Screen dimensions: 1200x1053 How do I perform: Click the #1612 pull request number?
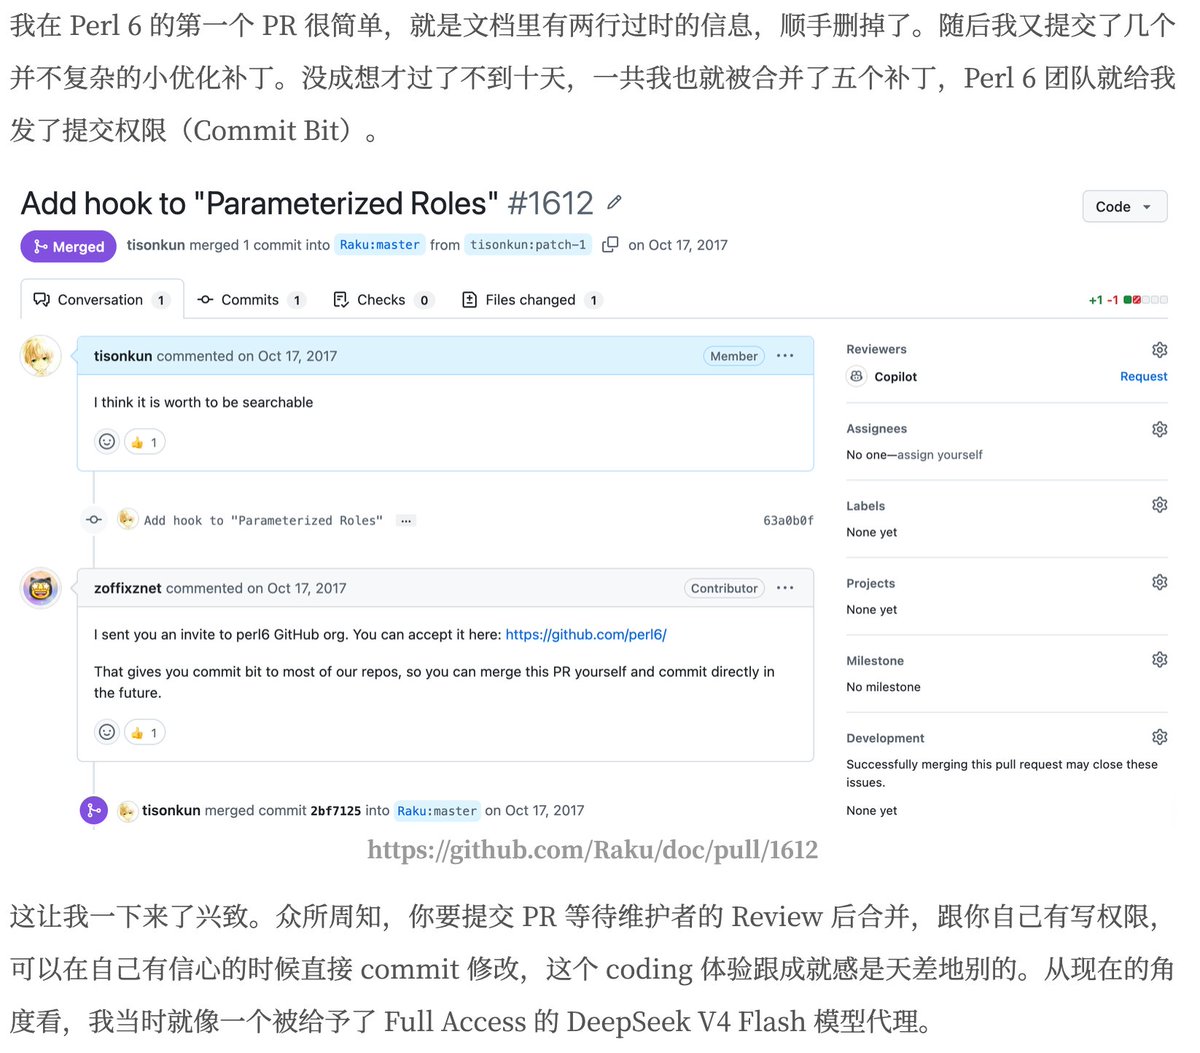click(551, 203)
